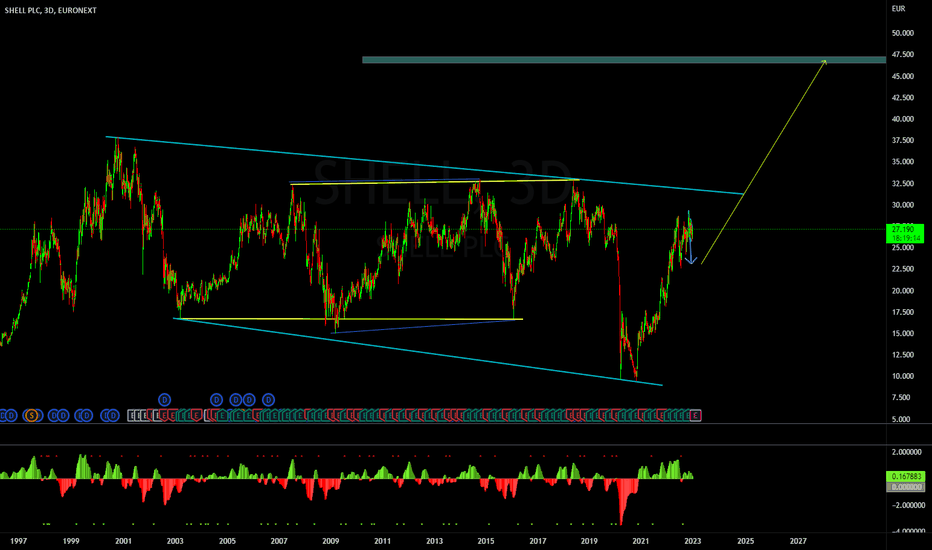Click the 2.000000 indicator axis label
The width and height of the screenshot is (932, 550).
pyautogui.click(x=908, y=452)
